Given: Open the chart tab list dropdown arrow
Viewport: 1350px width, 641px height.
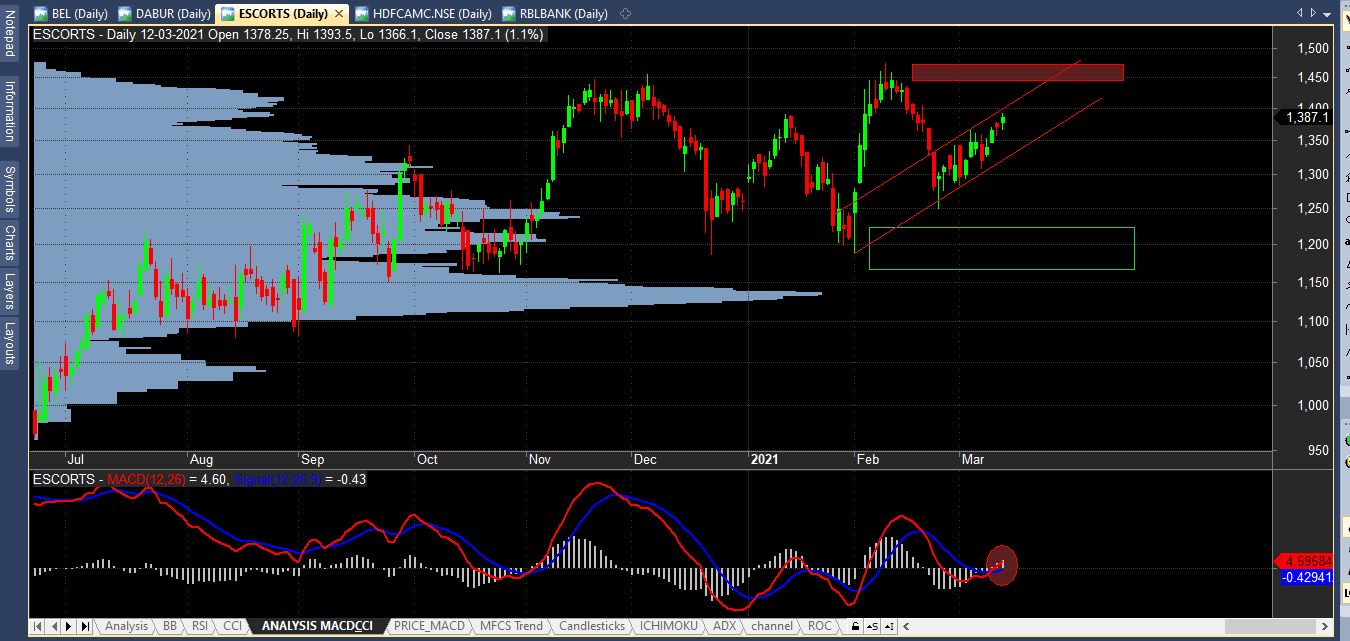Looking at the screenshot, I should [x=1327, y=13].
